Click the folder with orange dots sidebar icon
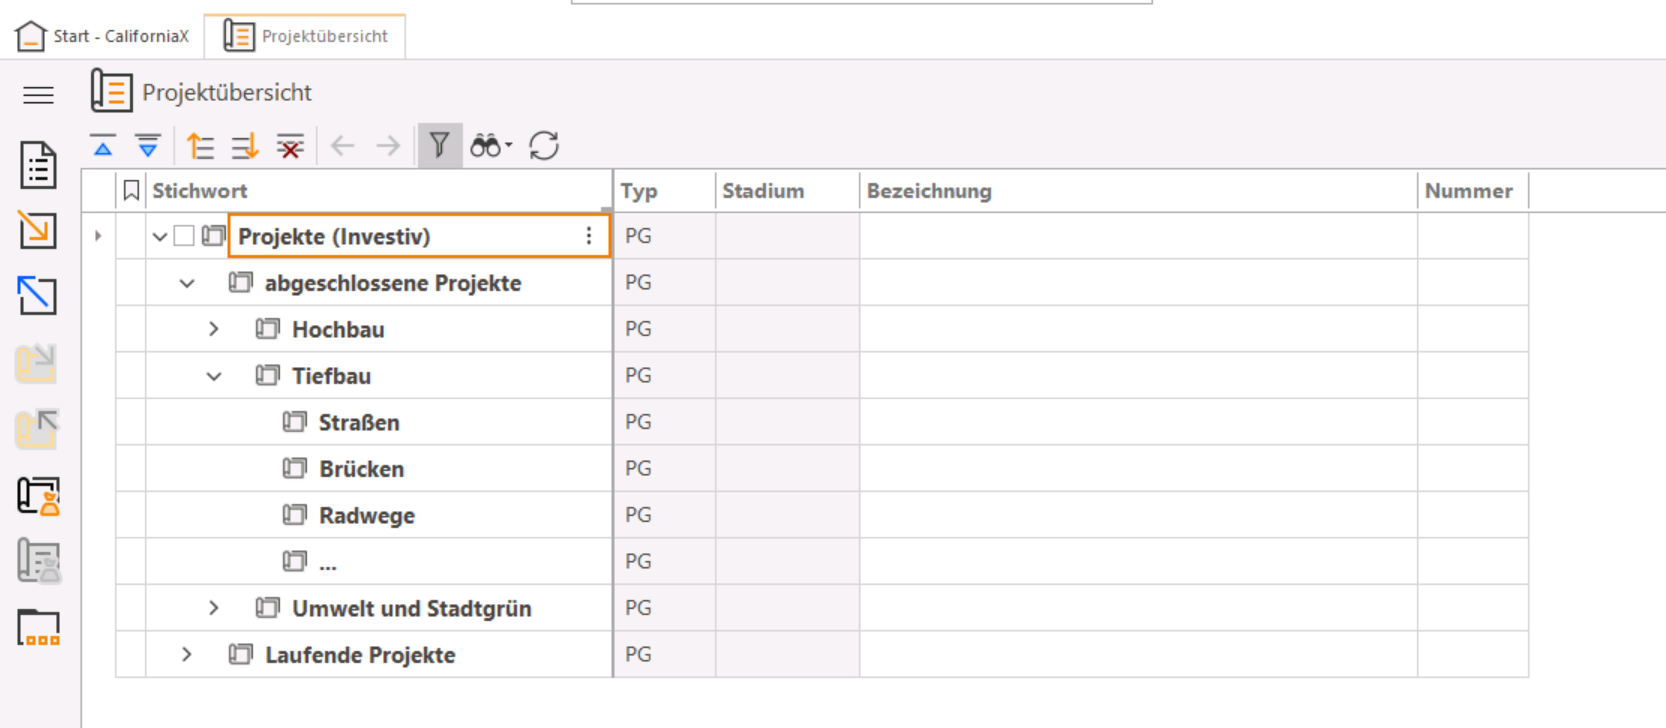Viewport: 1666px width, 728px height. [38, 628]
